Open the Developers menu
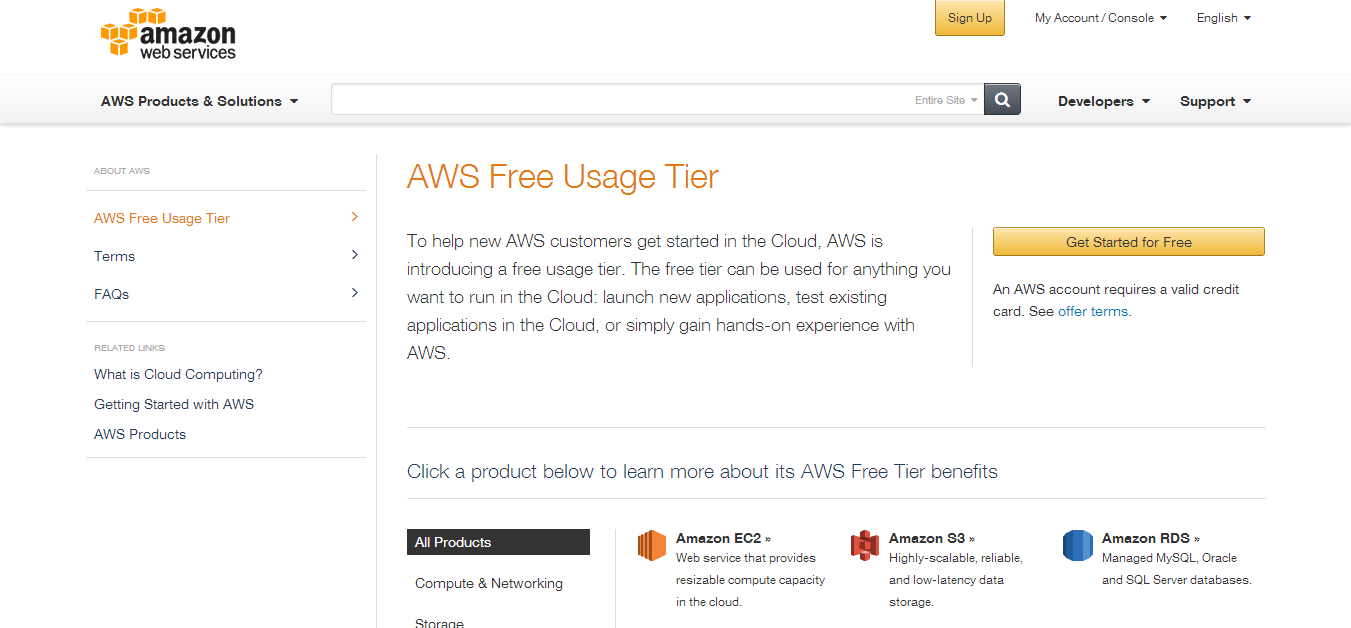 [x=1104, y=101]
